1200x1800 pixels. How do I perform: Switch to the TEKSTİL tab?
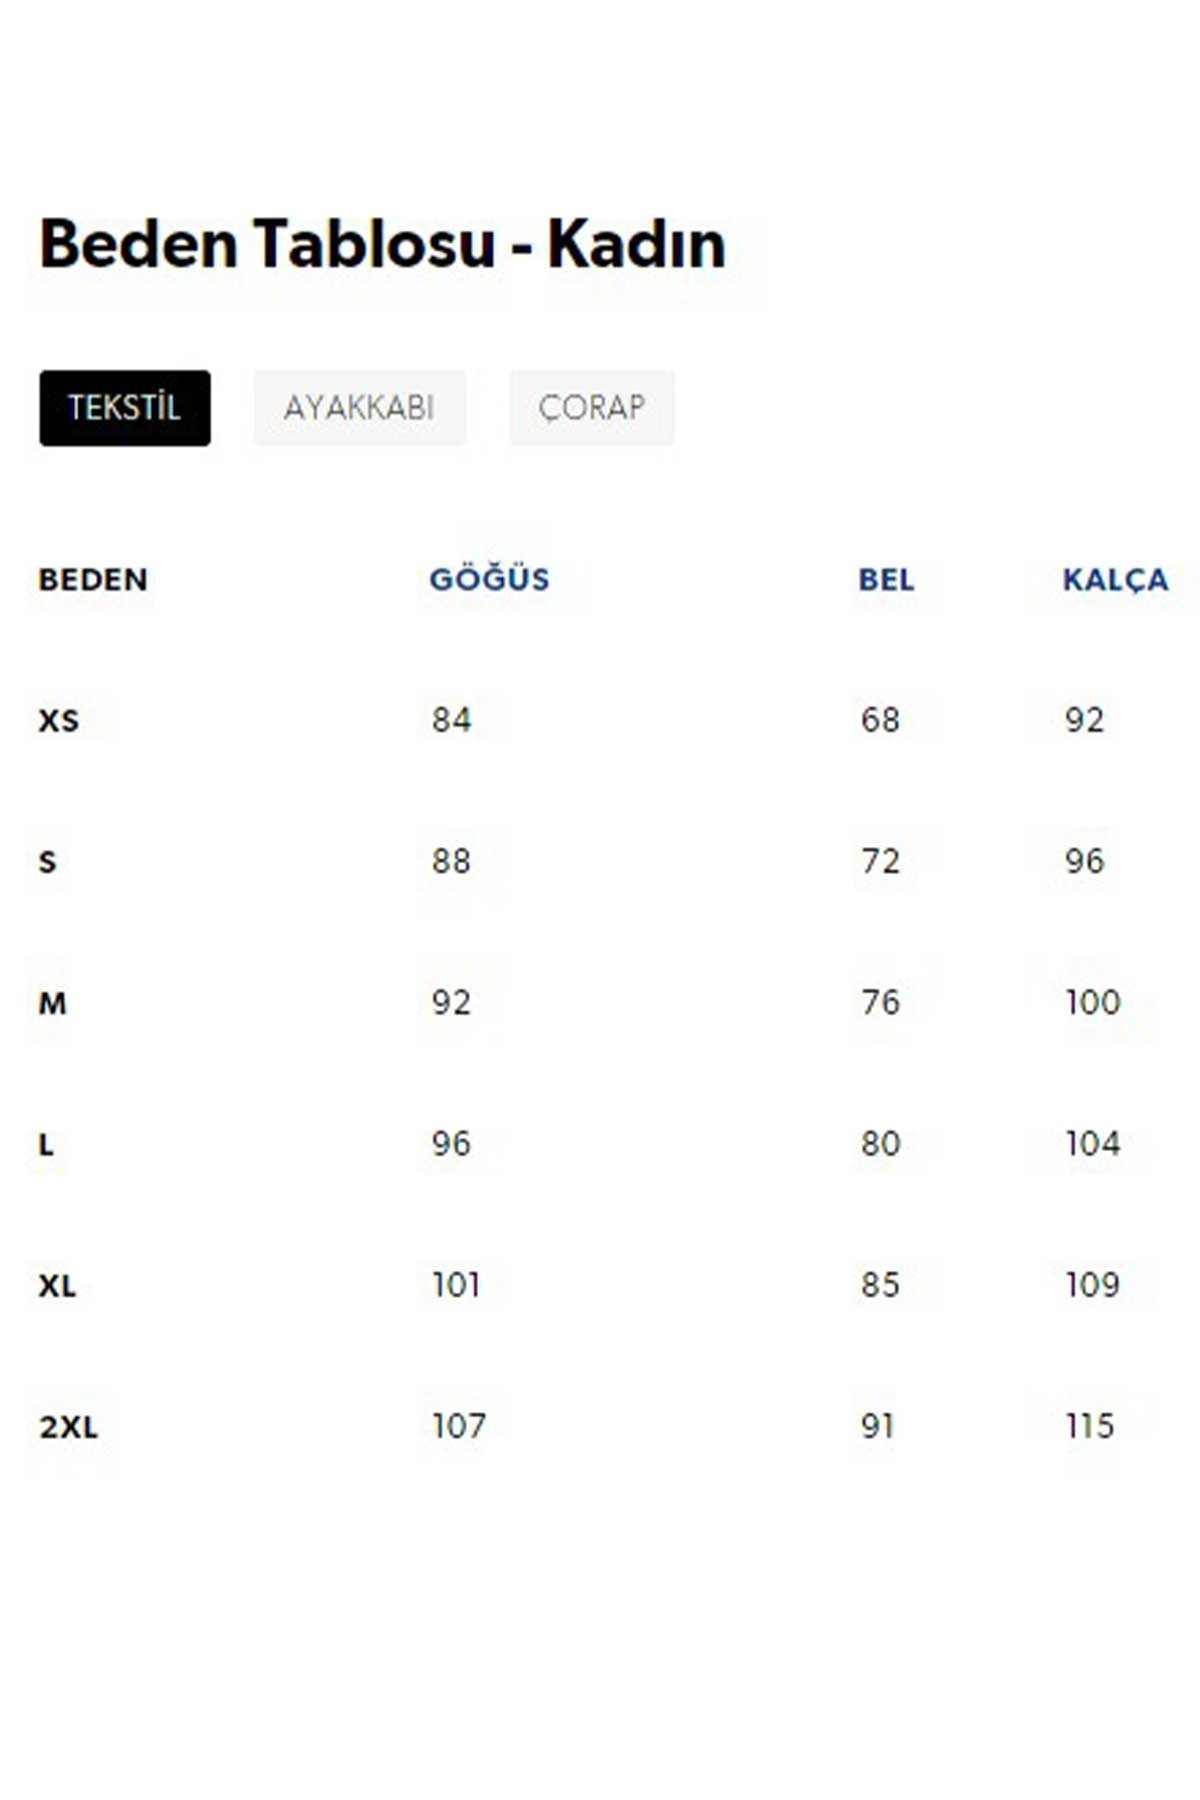[124, 407]
